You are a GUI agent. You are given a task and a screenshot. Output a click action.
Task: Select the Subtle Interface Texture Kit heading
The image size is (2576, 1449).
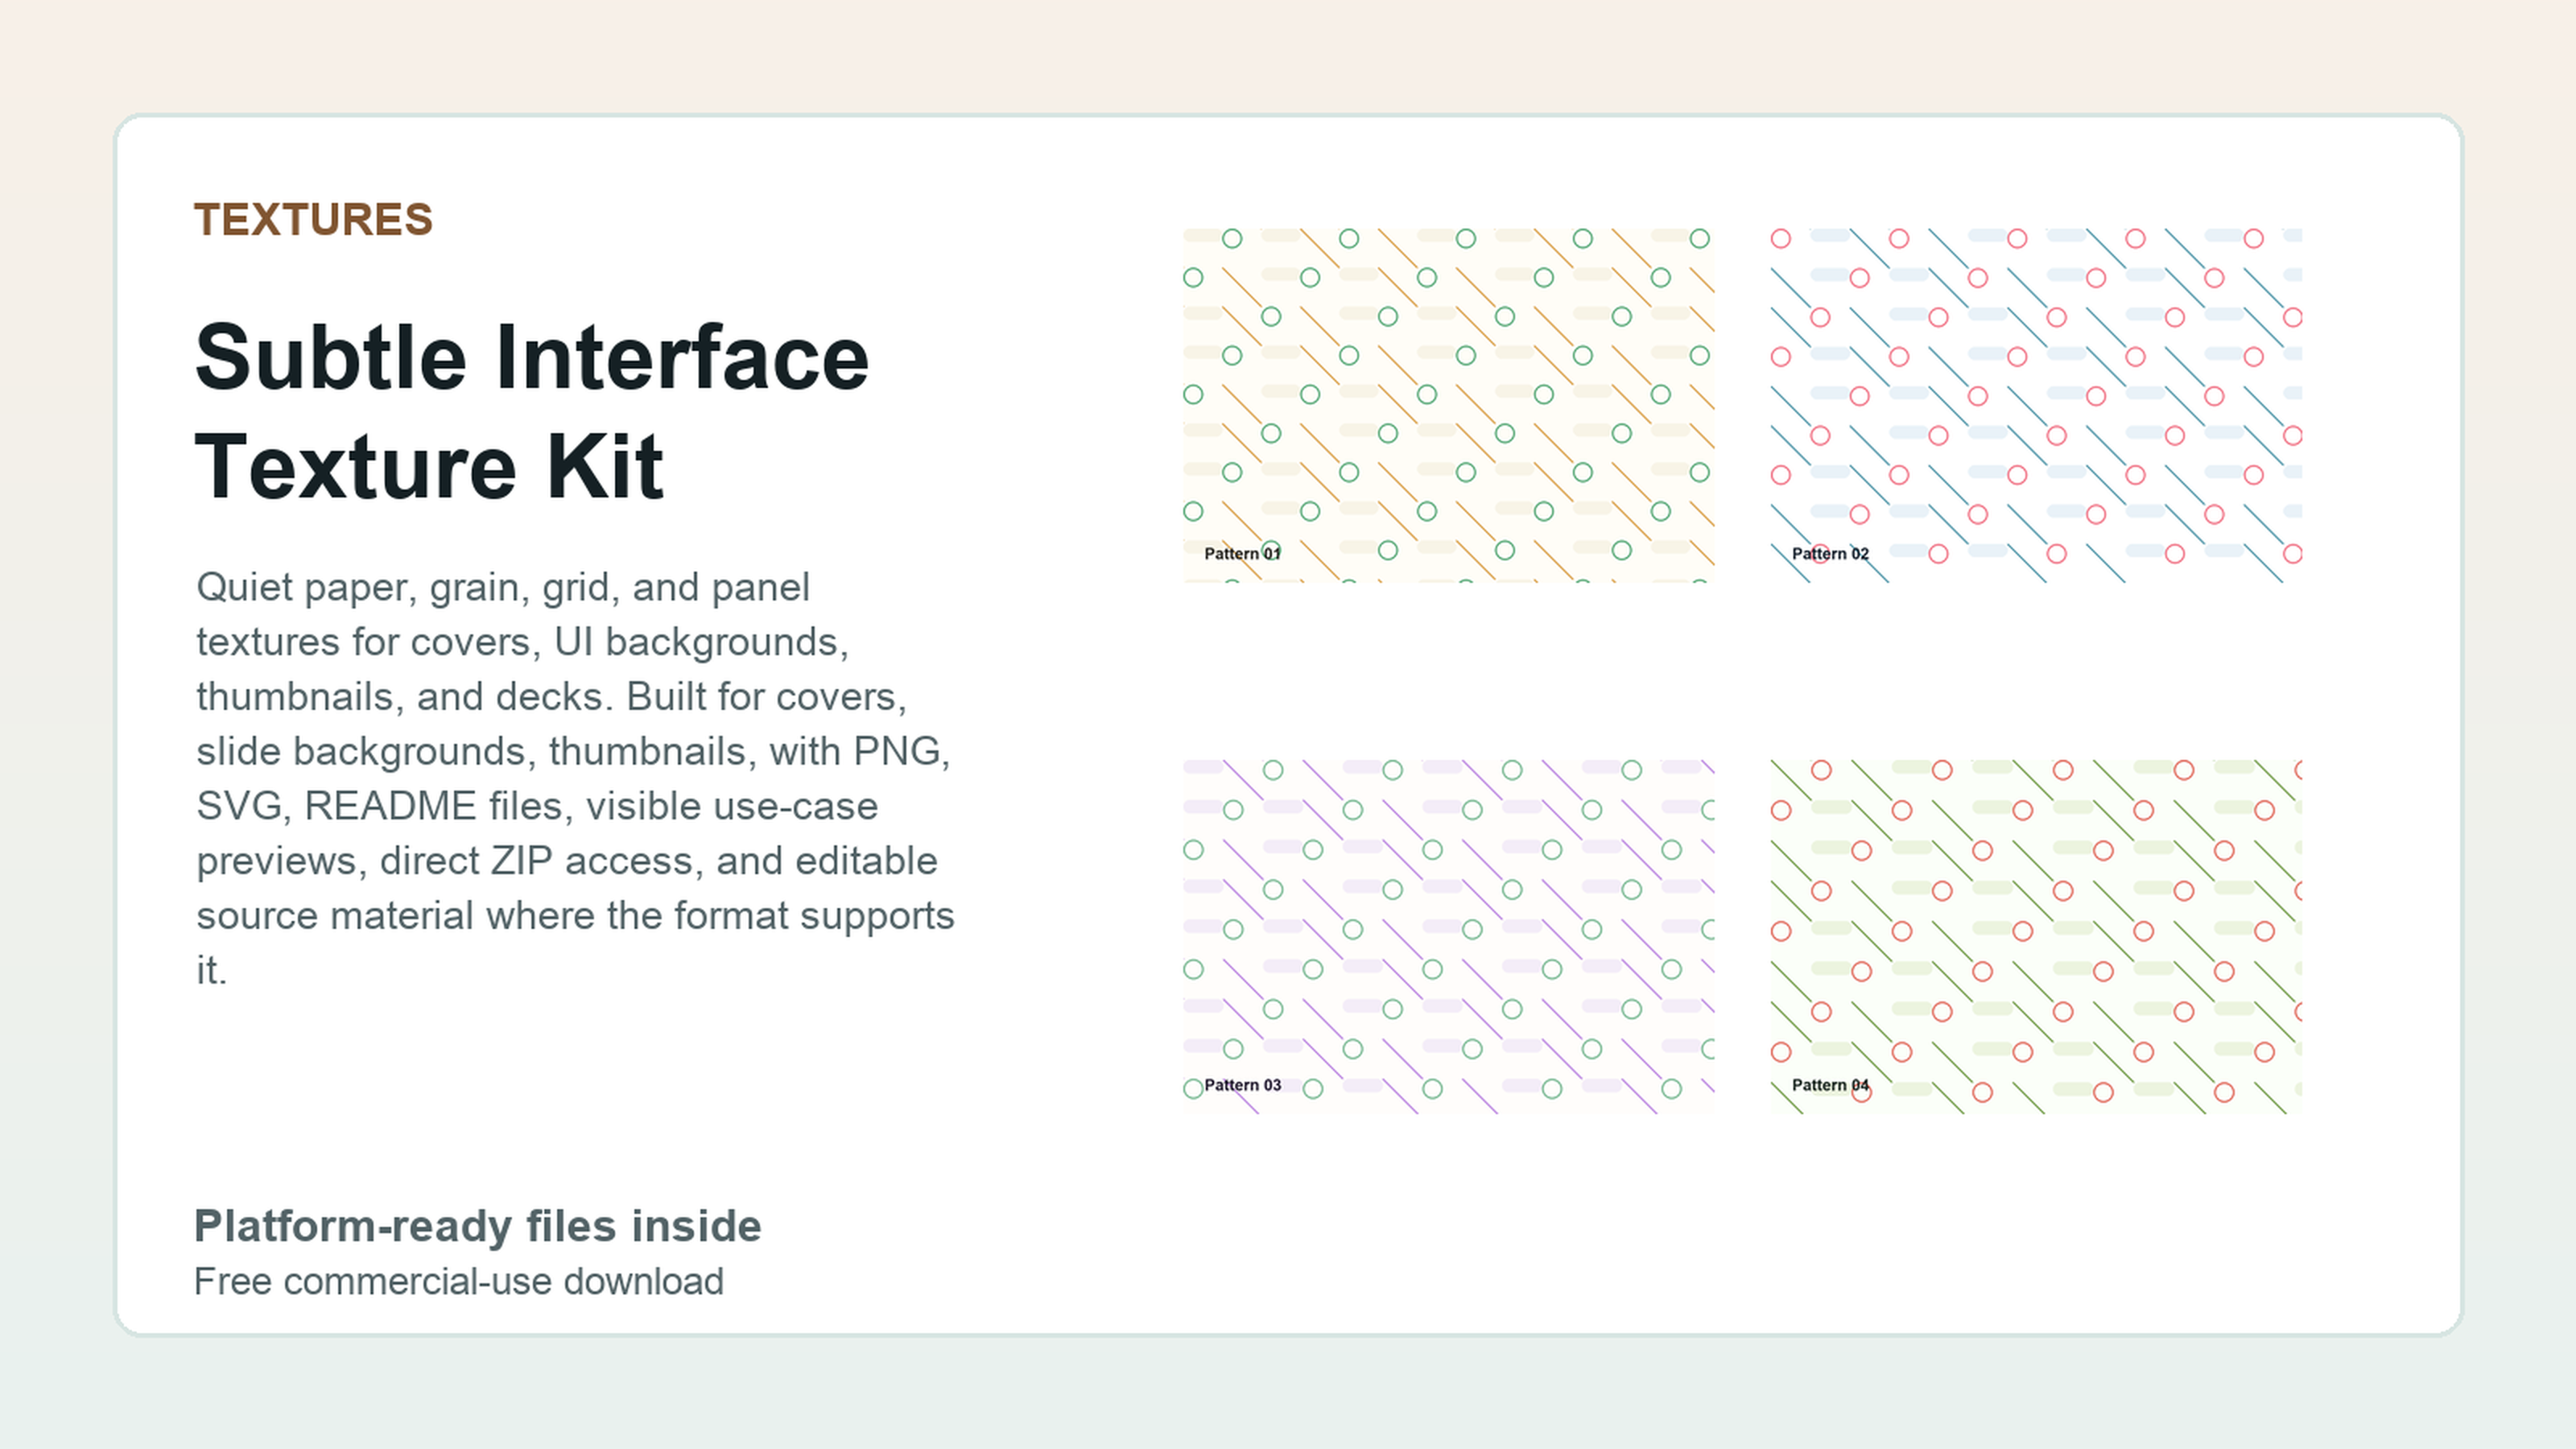coord(532,412)
